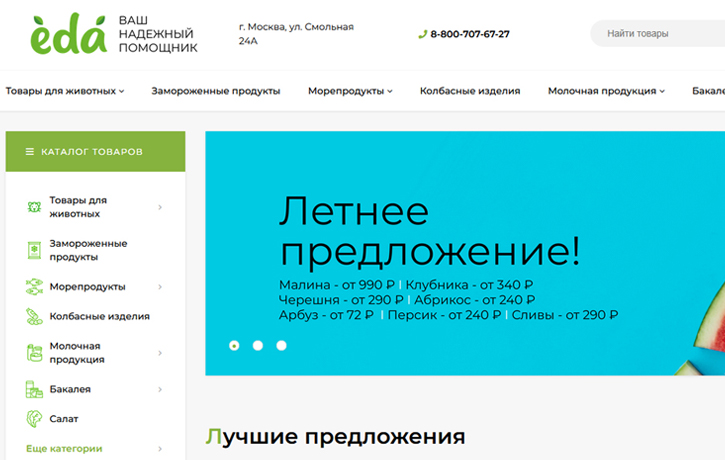Screen dimensions: 725x460
Task: Click the grocery icon next to Бакалея
Action: pyautogui.click(x=34, y=389)
